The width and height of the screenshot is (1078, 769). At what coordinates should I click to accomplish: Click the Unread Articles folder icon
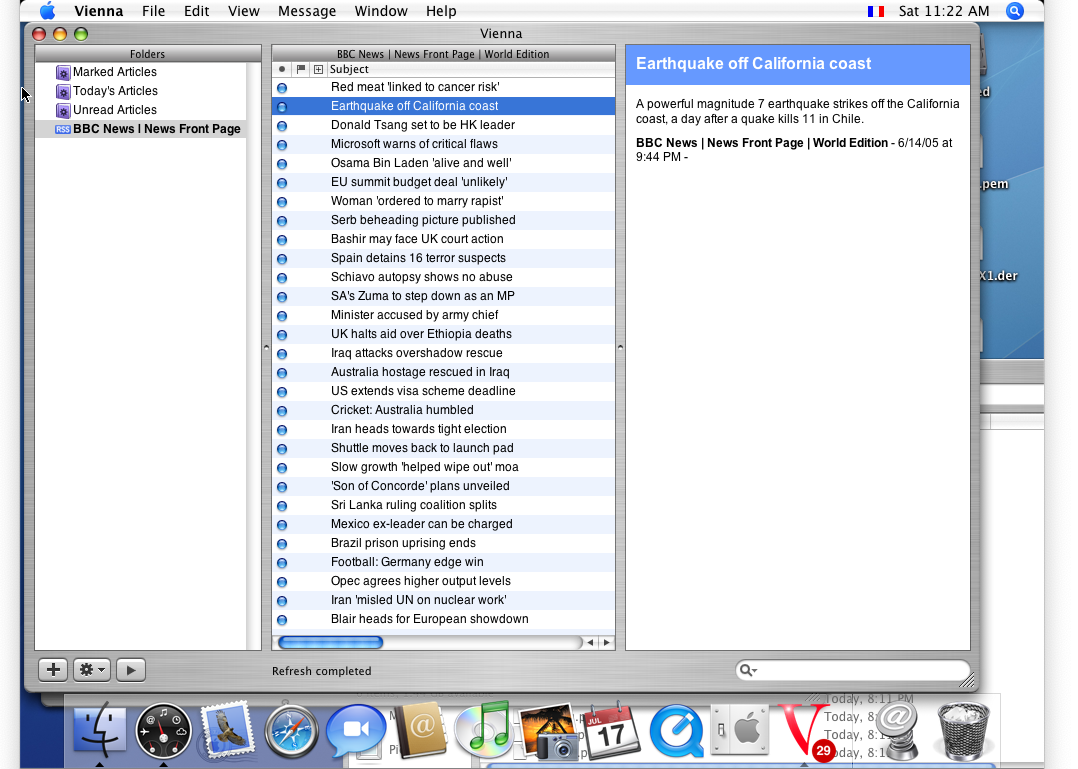(63, 110)
